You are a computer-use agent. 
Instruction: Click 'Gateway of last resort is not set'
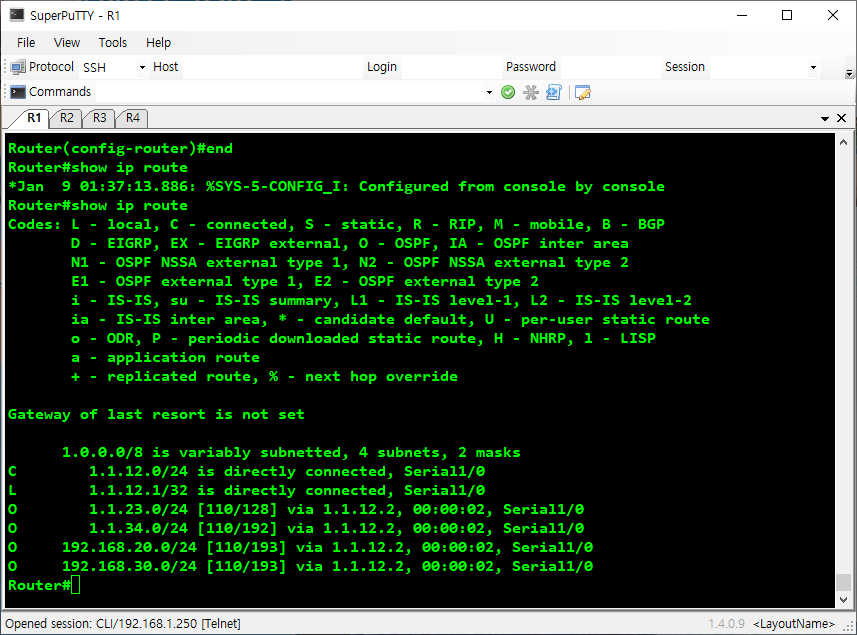(156, 414)
